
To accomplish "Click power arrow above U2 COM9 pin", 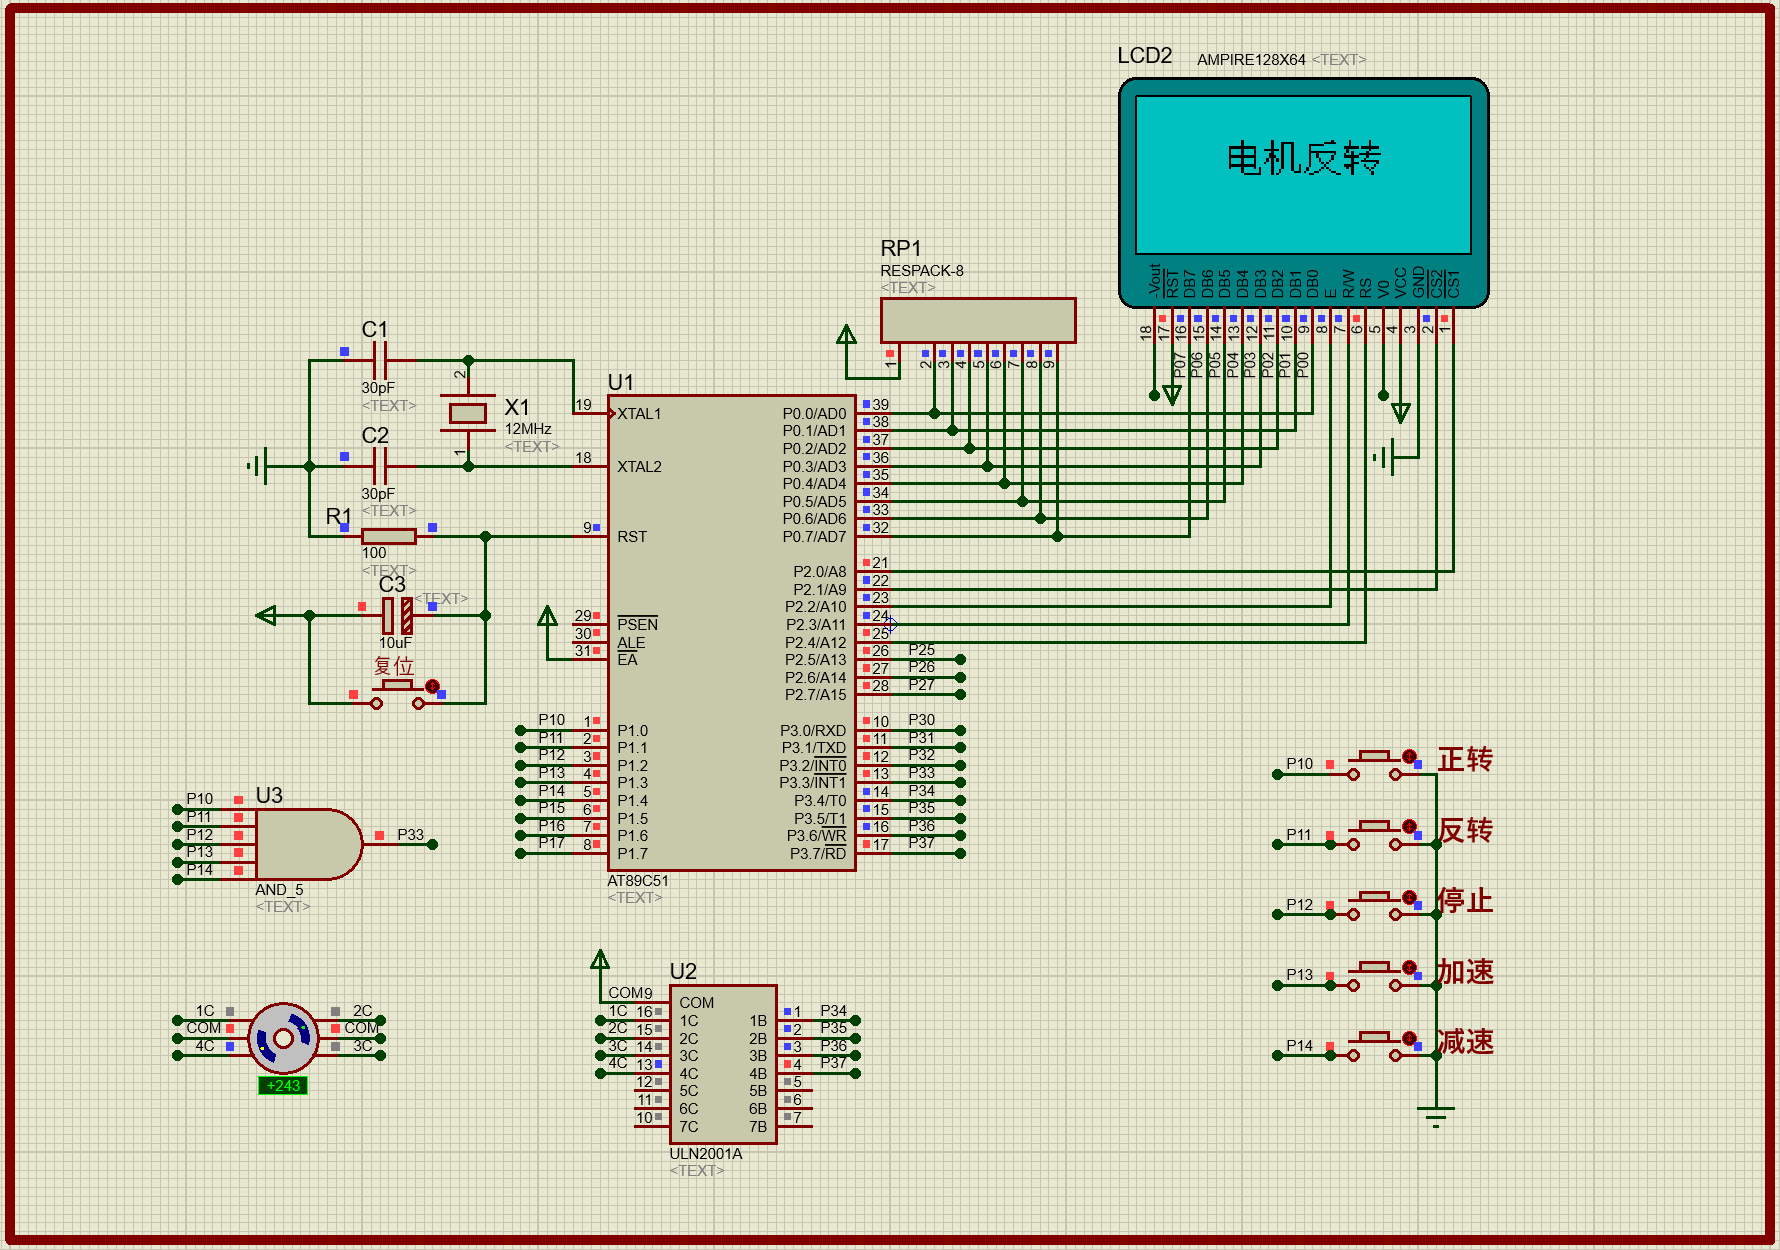I will pos(599,961).
